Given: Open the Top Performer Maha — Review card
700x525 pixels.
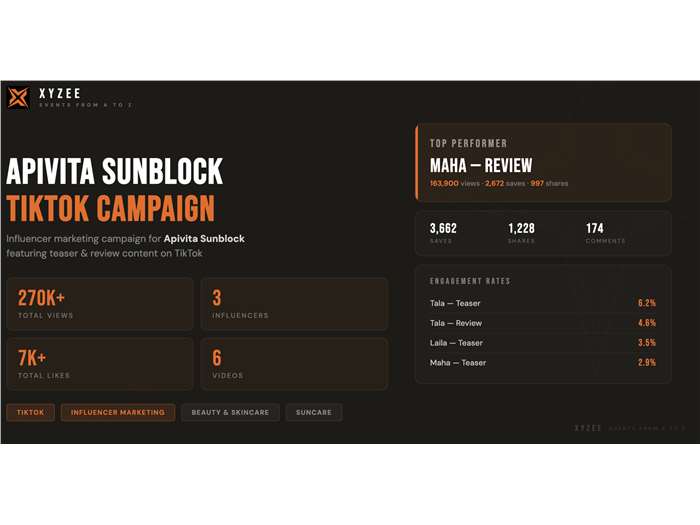Looking at the screenshot, I should coord(543,163).
